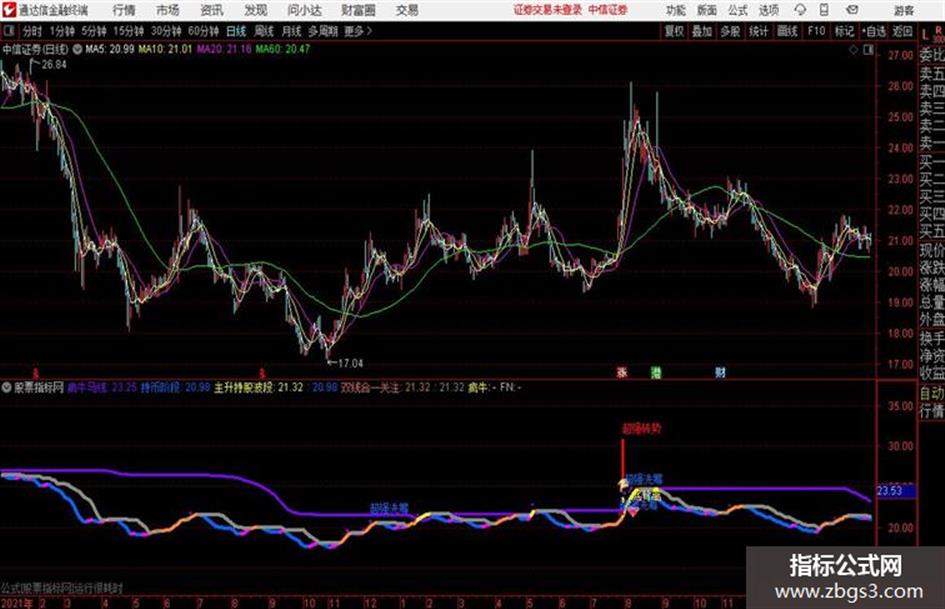The width and height of the screenshot is (945, 609).
Task: Click the 标记 mark button
Action: pos(844,31)
